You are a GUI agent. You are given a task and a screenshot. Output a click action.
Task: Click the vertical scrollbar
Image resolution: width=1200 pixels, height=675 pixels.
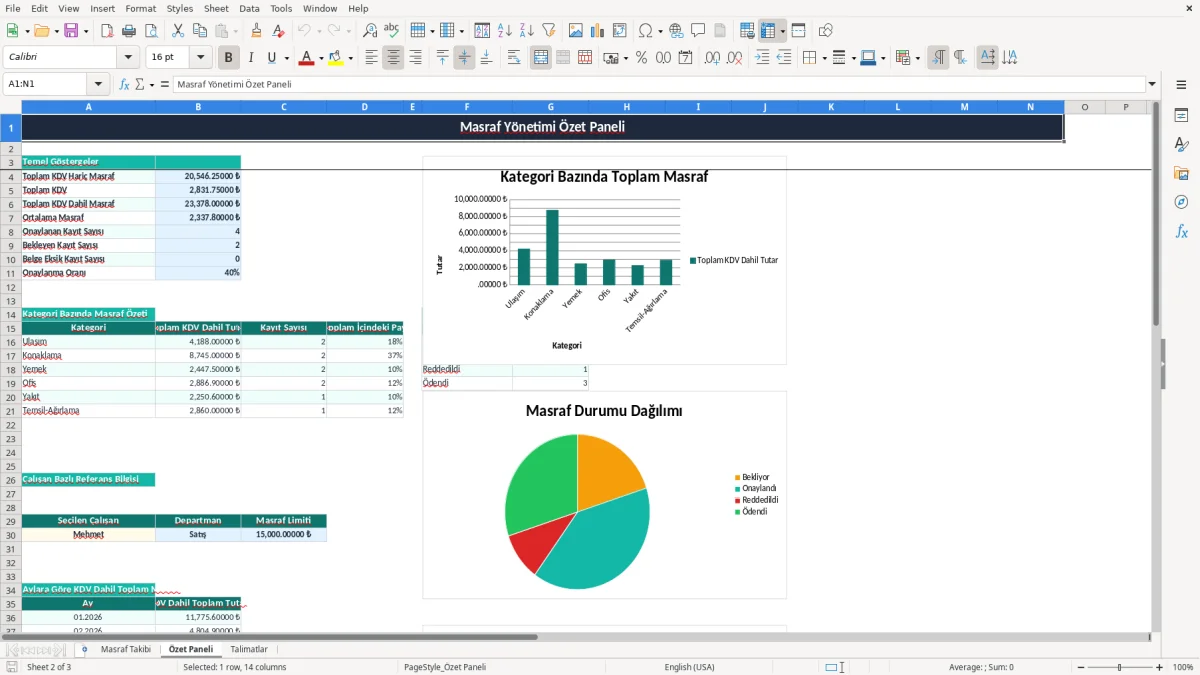tap(1157, 365)
